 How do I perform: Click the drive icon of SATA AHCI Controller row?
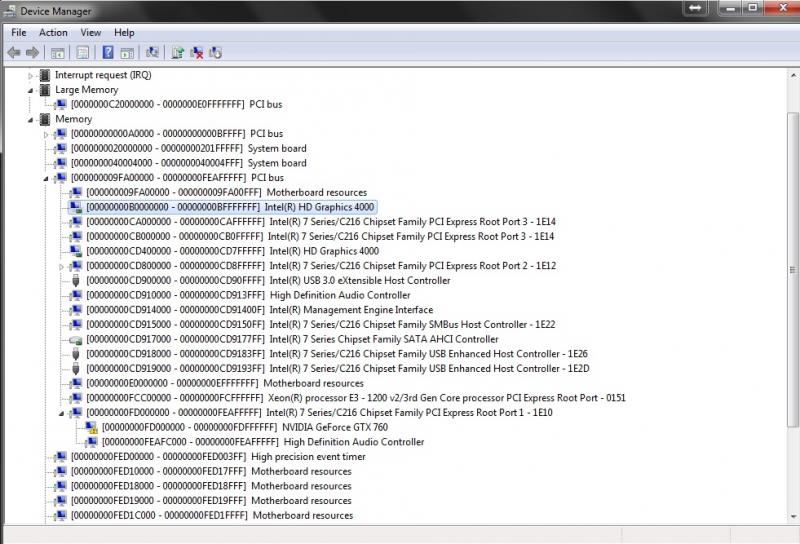point(76,340)
